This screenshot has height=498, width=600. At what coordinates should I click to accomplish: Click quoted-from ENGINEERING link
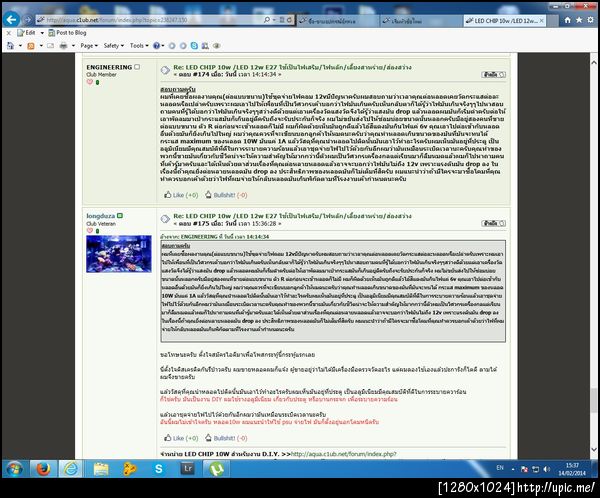[x=214, y=237]
